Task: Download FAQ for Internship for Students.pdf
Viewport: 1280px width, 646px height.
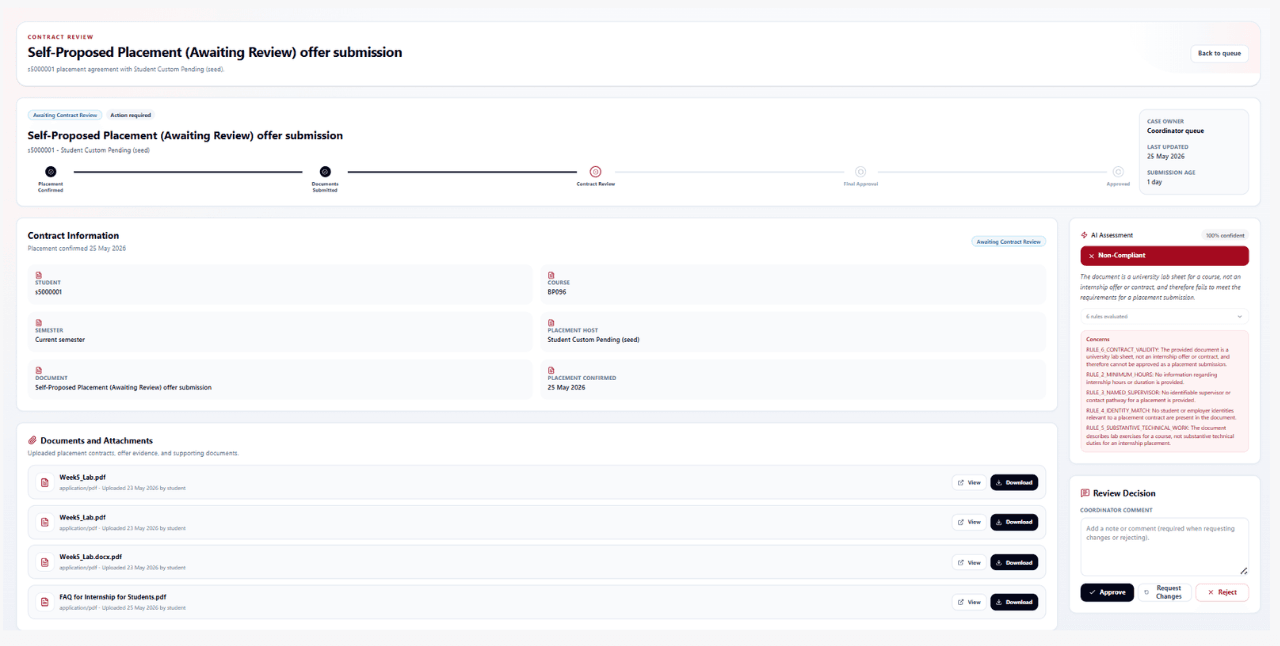Action: (1014, 602)
